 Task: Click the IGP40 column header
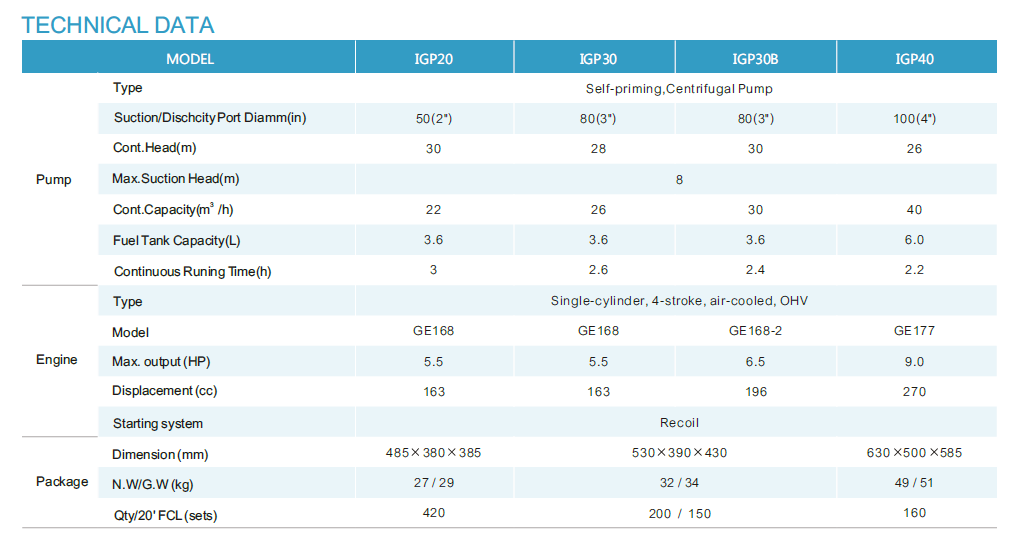914,59
